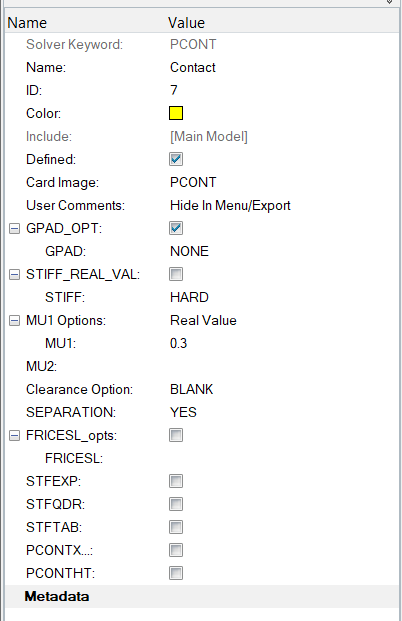Click the Name value Contact

click(x=192, y=67)
